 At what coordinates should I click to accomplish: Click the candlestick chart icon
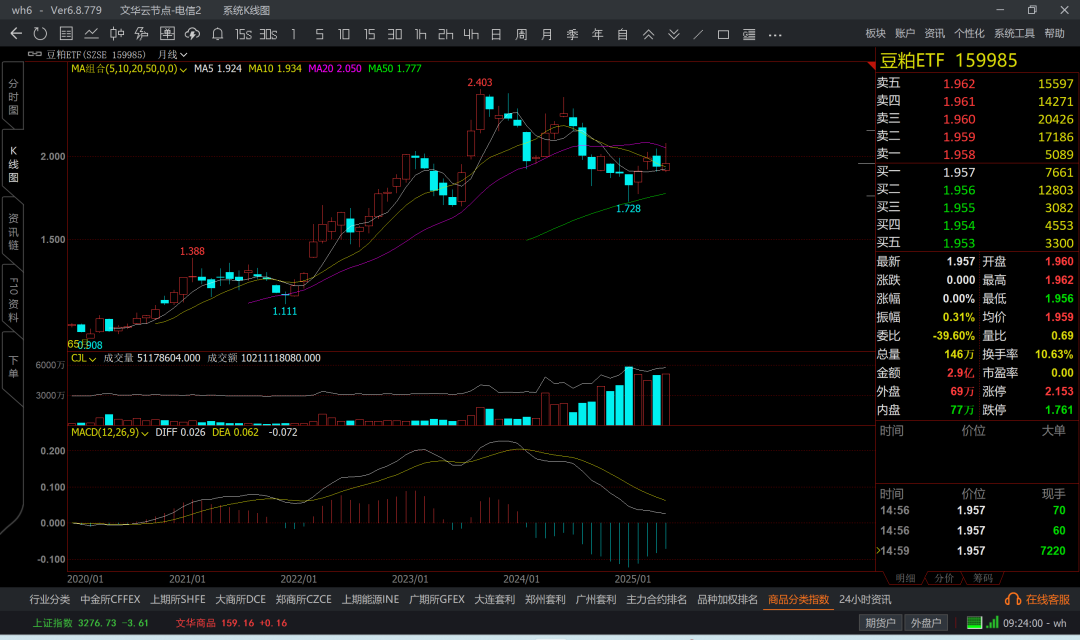click(116, 34)
